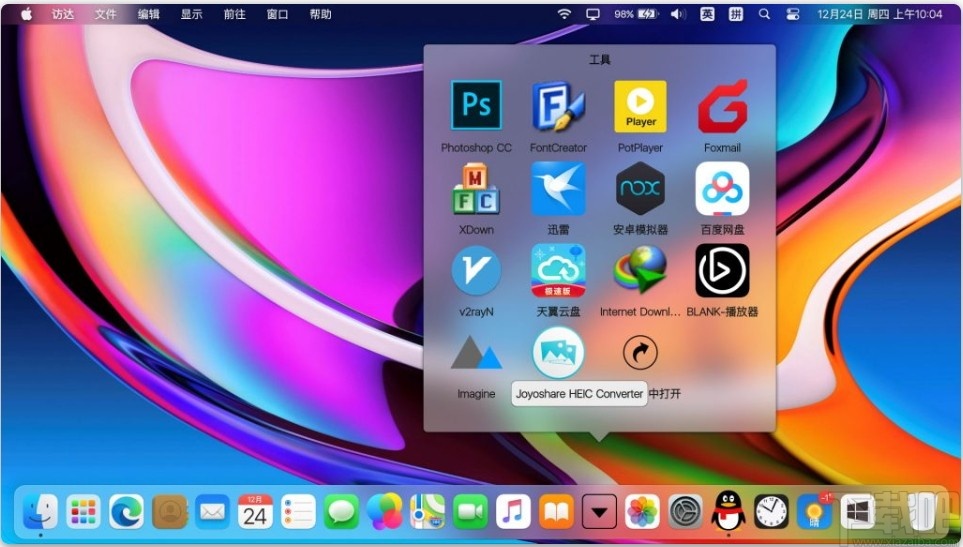This screenshot has width=963, height=547.
Task: Open Control Center from the menu bar
Action: [x=793, y=14]
